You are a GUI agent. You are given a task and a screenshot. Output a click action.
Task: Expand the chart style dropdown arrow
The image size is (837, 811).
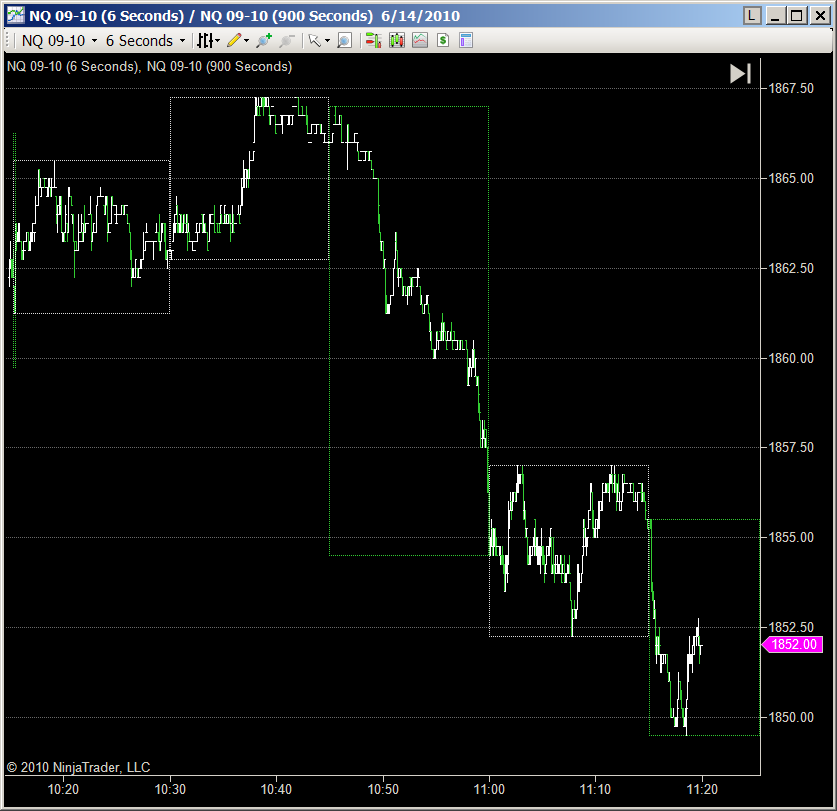(x=218, y=41)
